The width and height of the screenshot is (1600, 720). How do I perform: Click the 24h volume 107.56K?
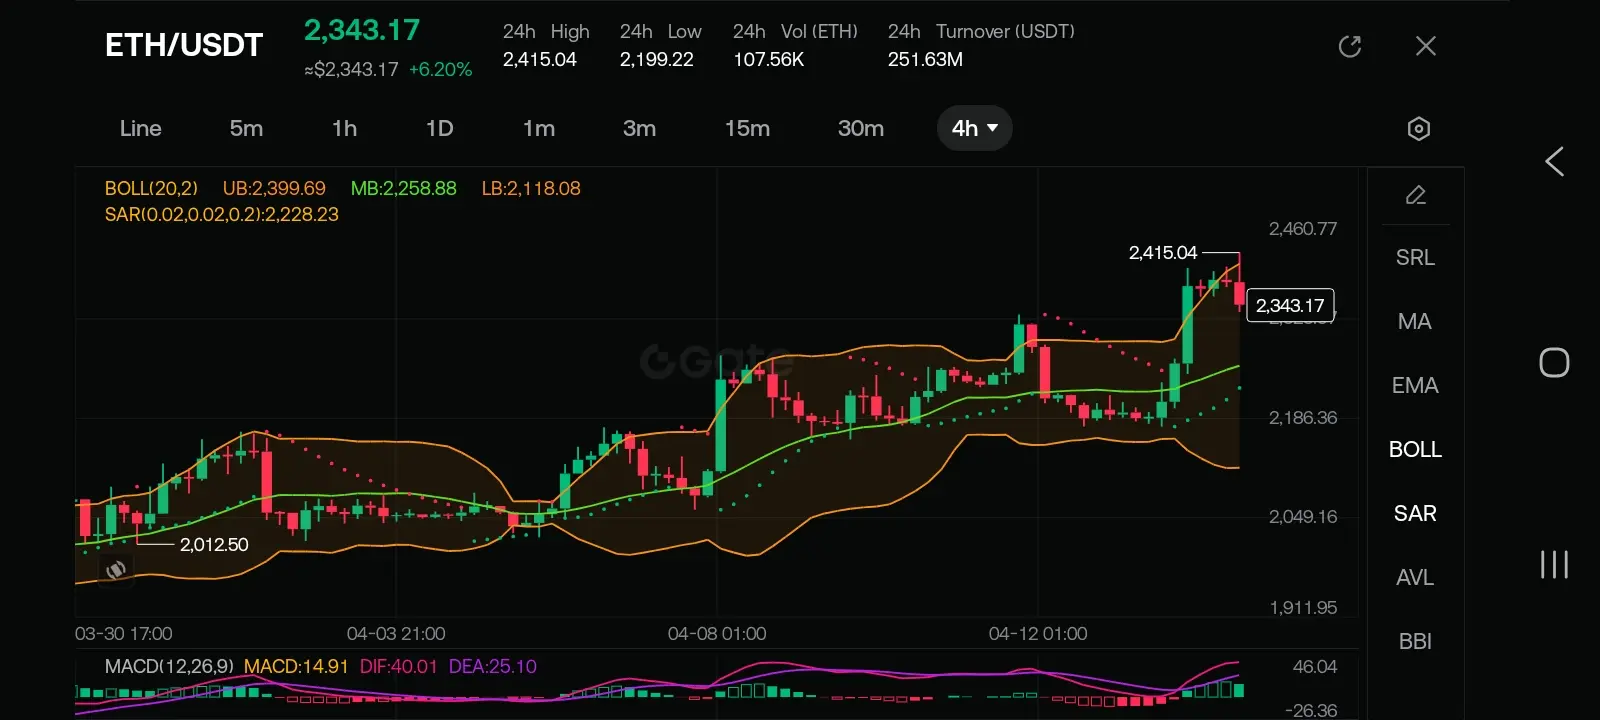click(769, 59)
